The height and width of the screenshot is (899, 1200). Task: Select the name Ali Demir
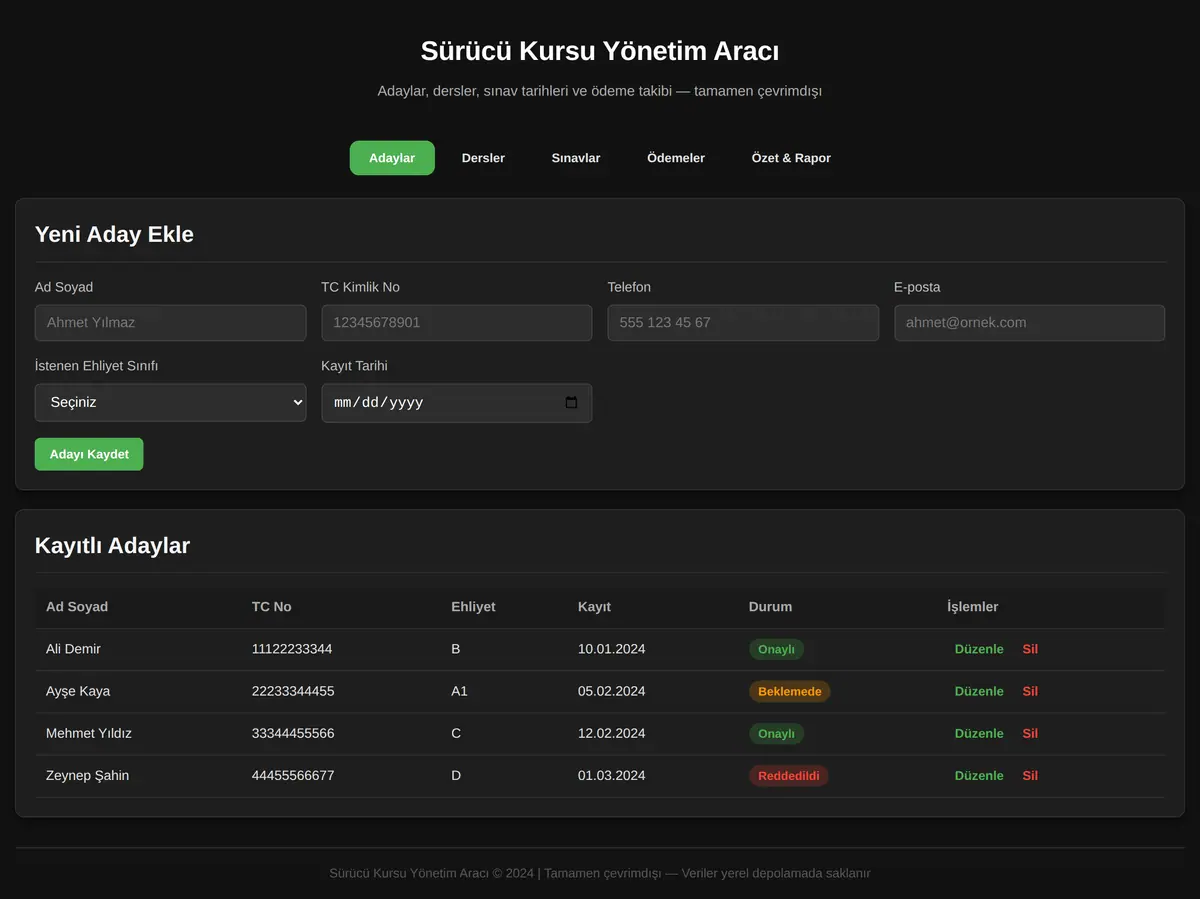click(x=73, y=649)
